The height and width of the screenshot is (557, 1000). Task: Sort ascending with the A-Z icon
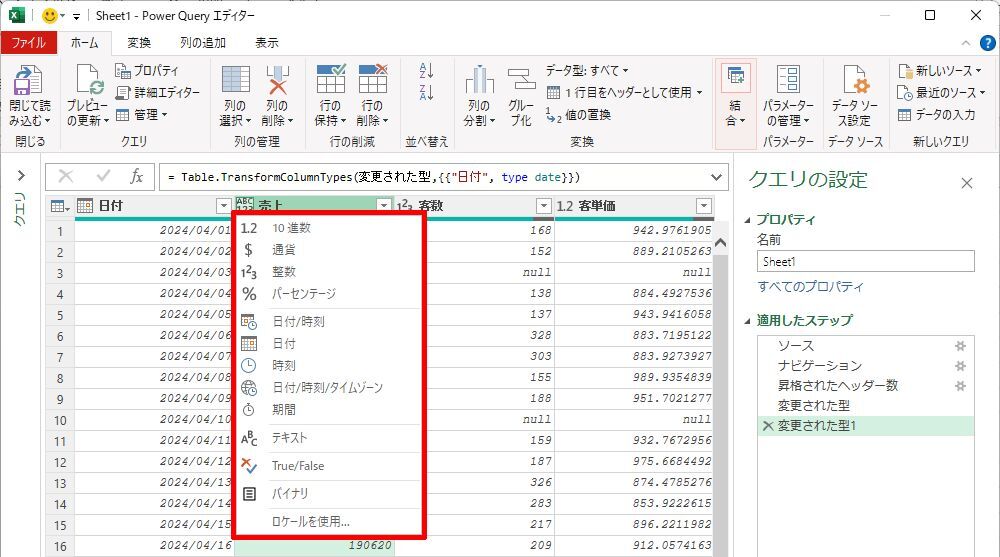(x=427, y=71)
